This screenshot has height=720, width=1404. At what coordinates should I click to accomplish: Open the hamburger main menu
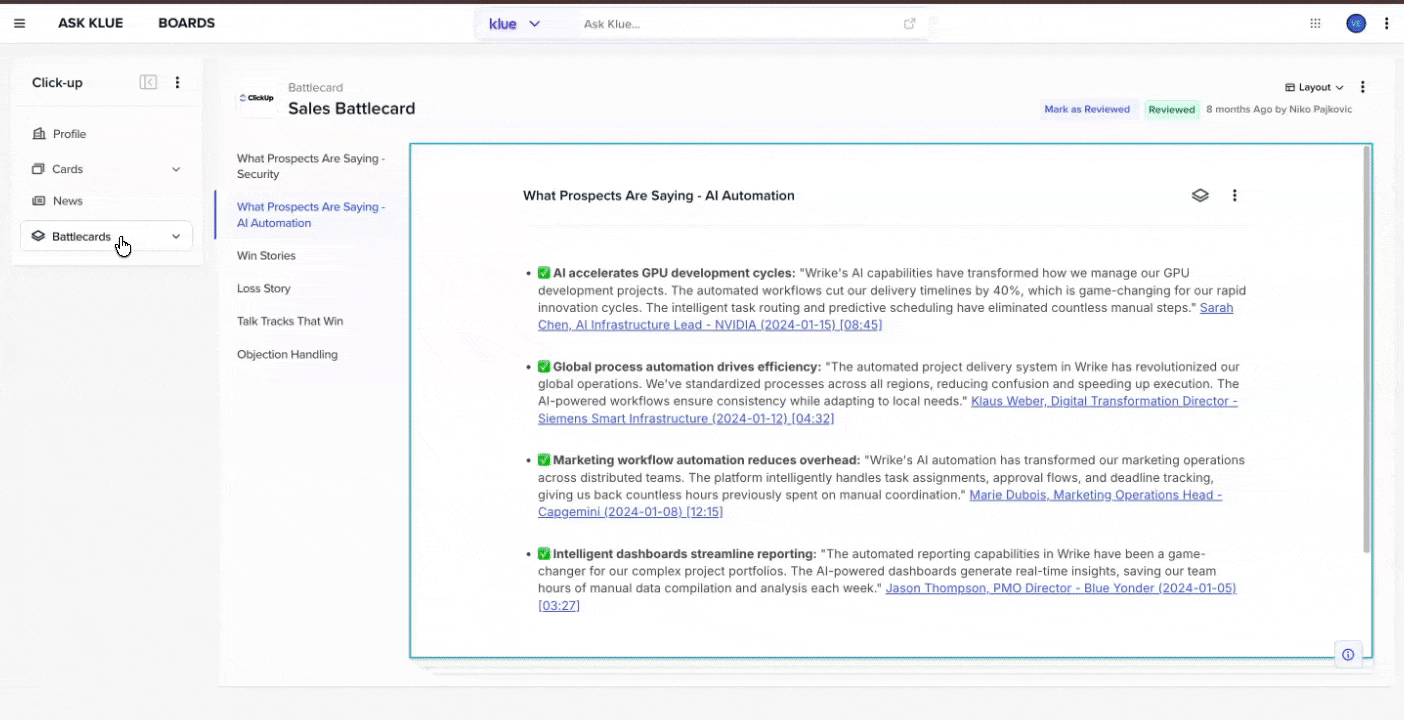tap(19, 23)
